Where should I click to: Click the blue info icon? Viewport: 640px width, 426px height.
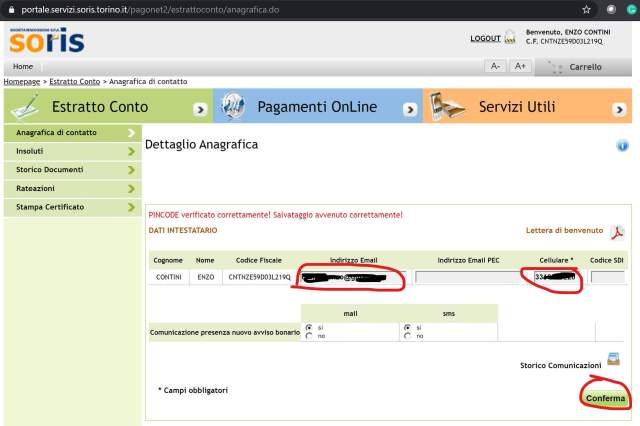tap(622, 146)
